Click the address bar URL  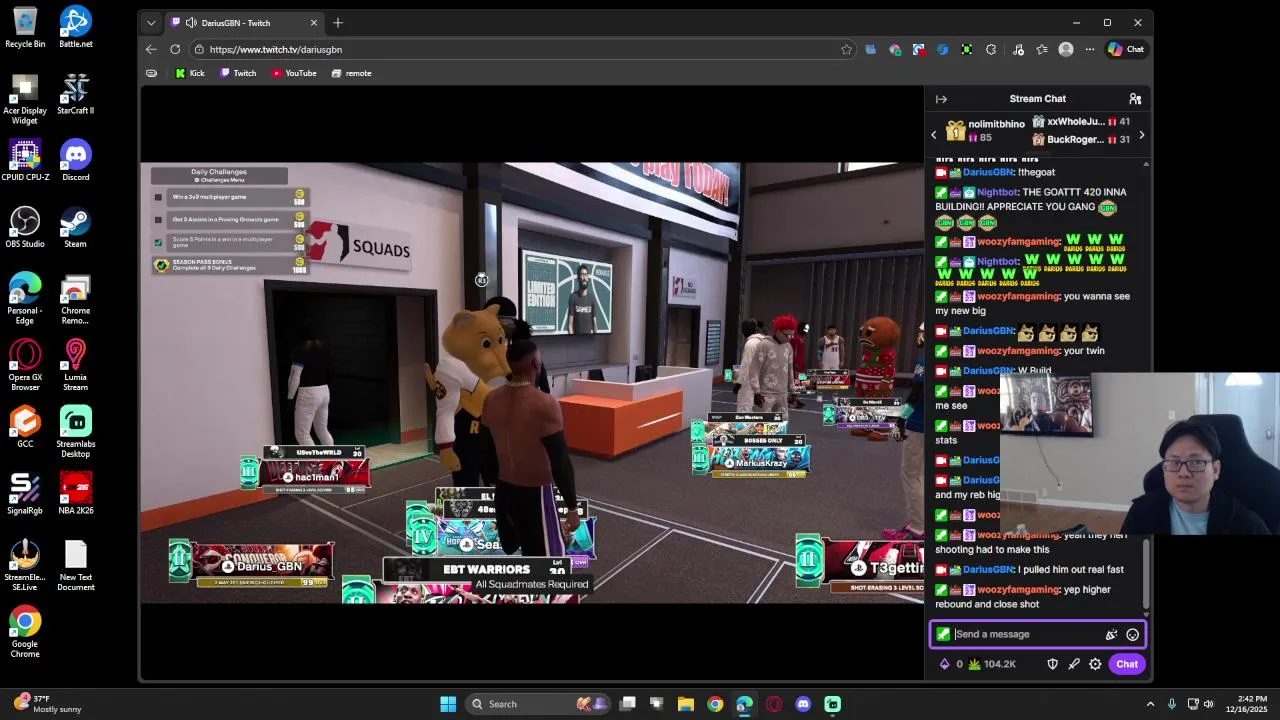pos(276,49)
